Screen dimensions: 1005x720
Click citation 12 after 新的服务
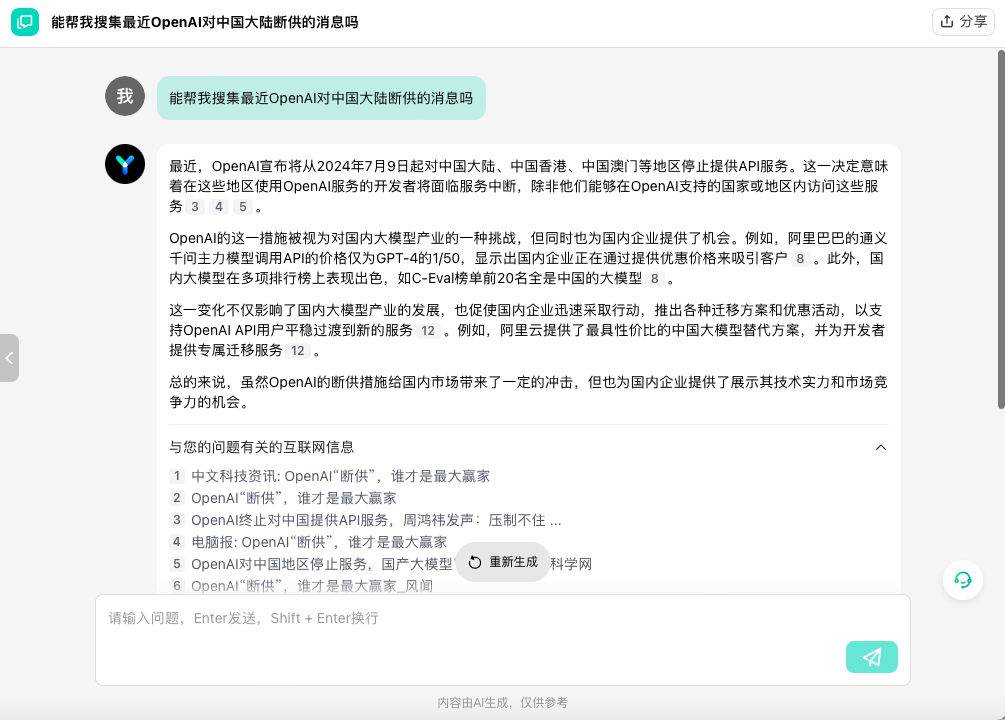[x=428, y=330]
